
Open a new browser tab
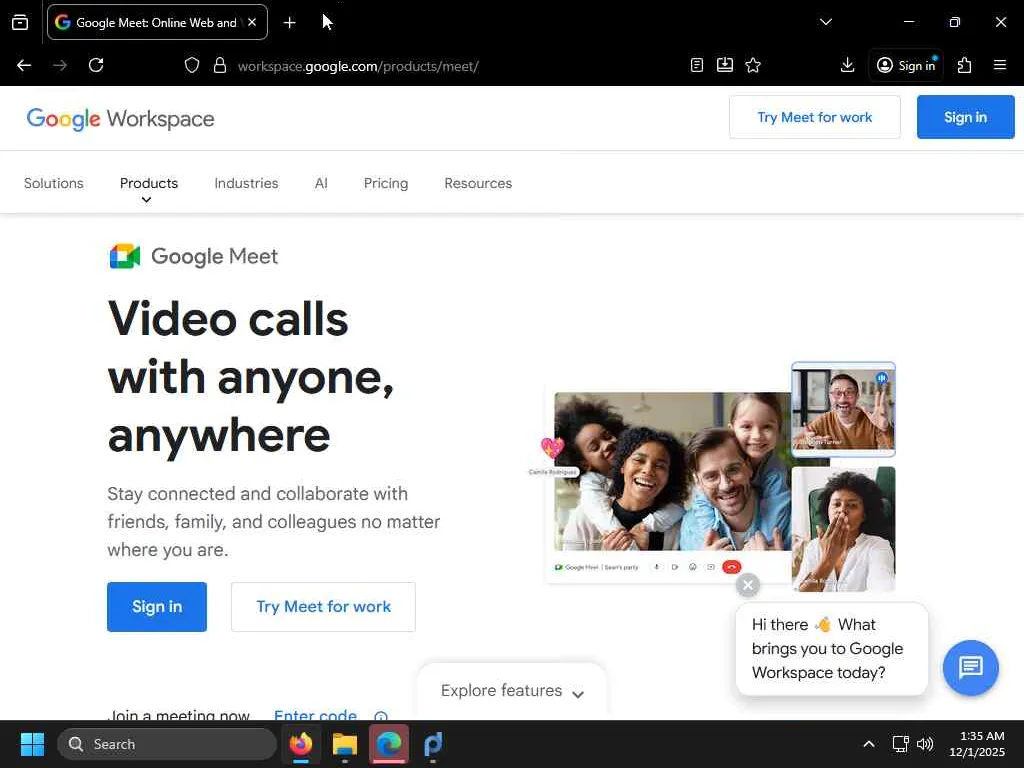point(289,23)
